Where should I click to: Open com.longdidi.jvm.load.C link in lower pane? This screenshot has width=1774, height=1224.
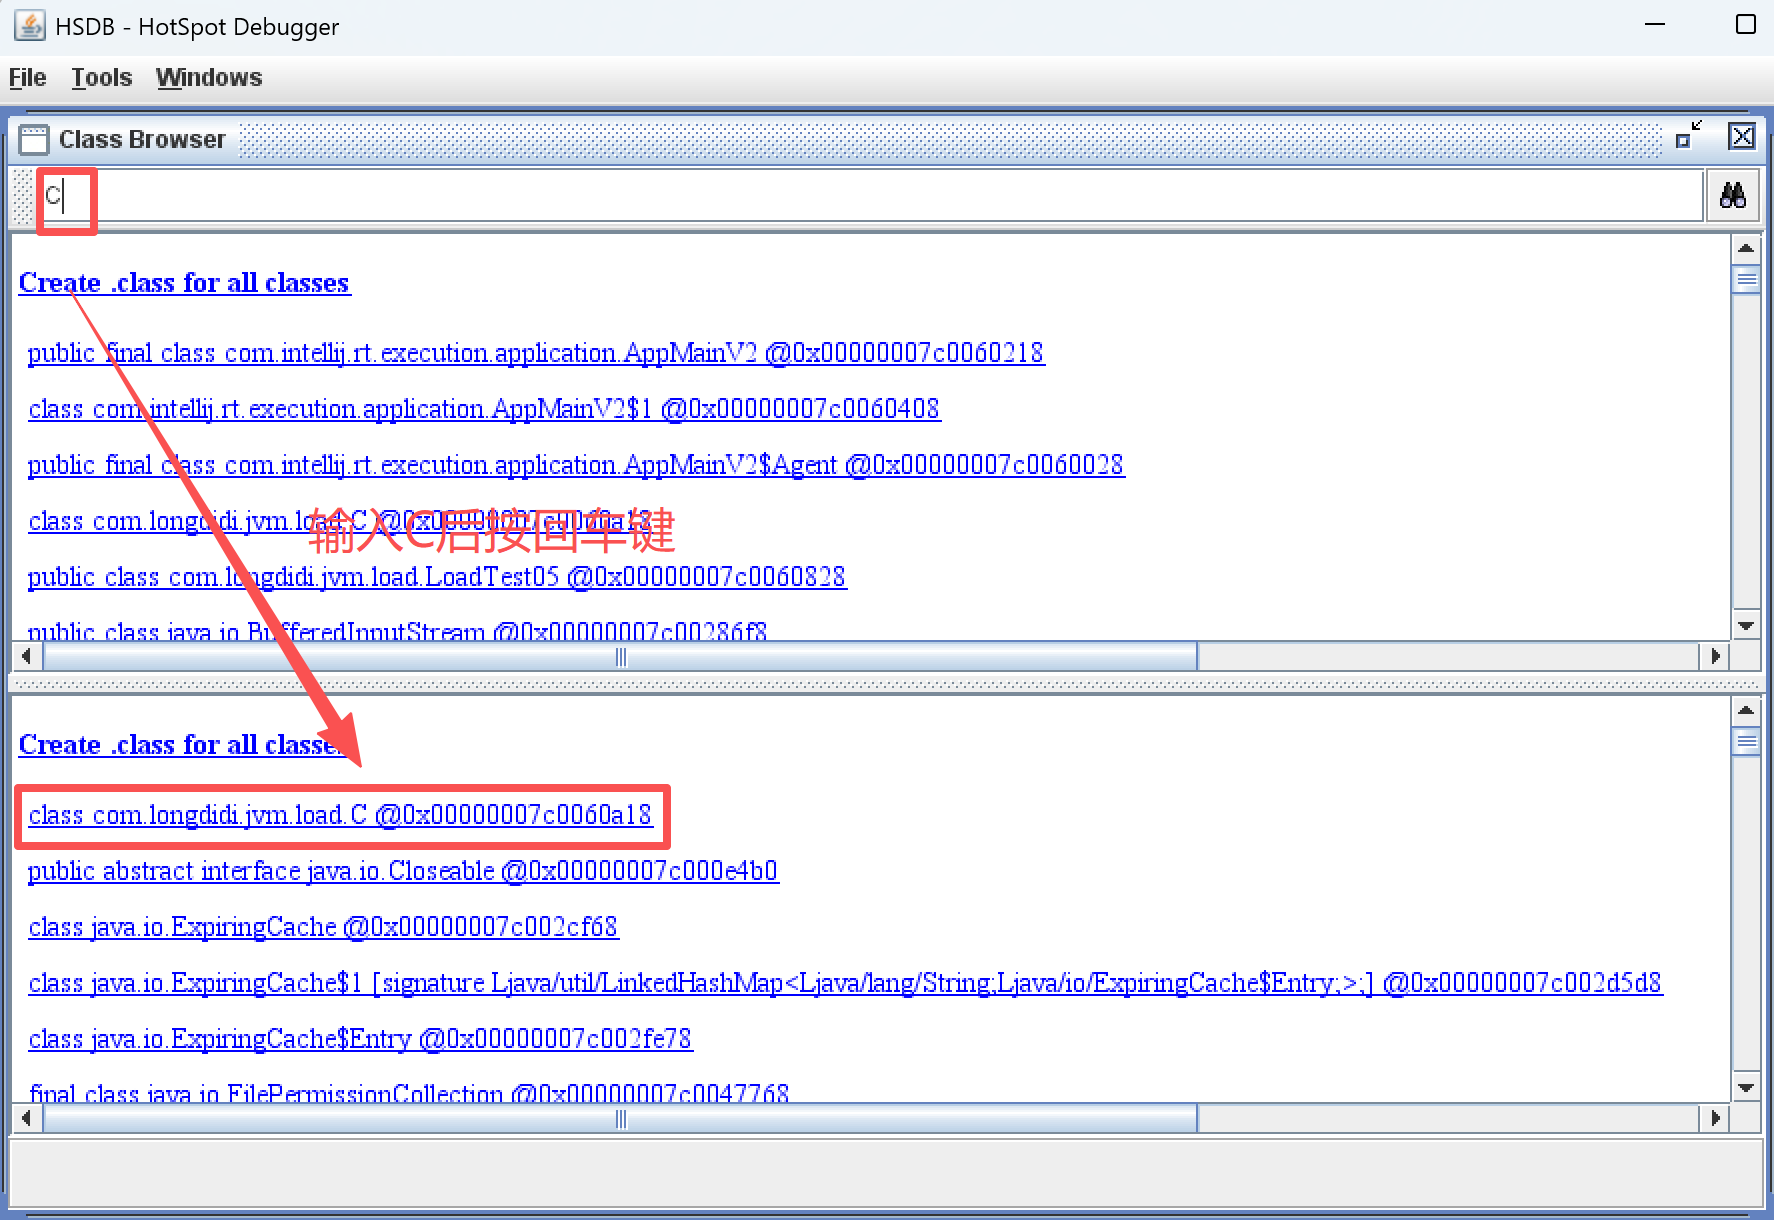pyautogui.click(x=340, y=815)
